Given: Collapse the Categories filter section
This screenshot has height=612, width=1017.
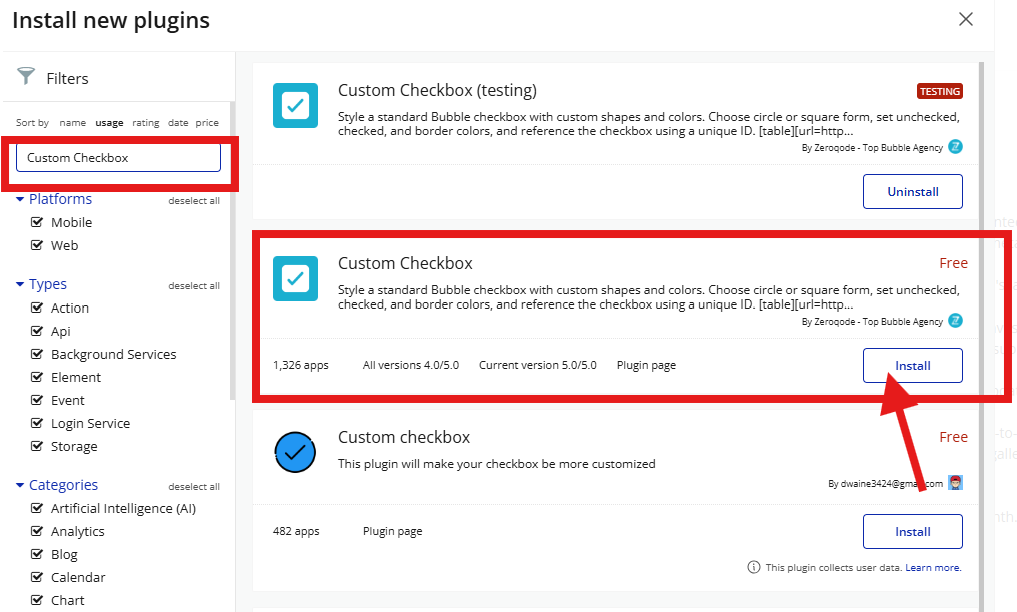Looking at the screenshot, I should [20, 485].
